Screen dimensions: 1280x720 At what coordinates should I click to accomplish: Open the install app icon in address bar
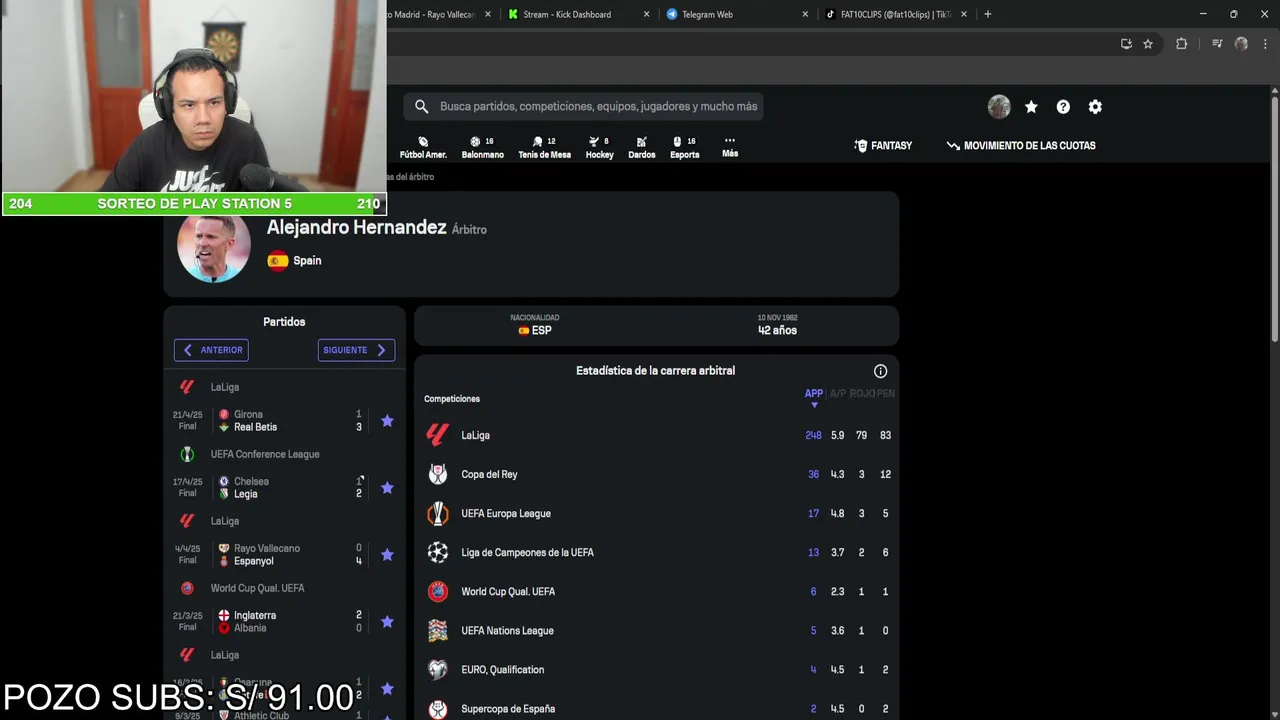coord(1126,44)
